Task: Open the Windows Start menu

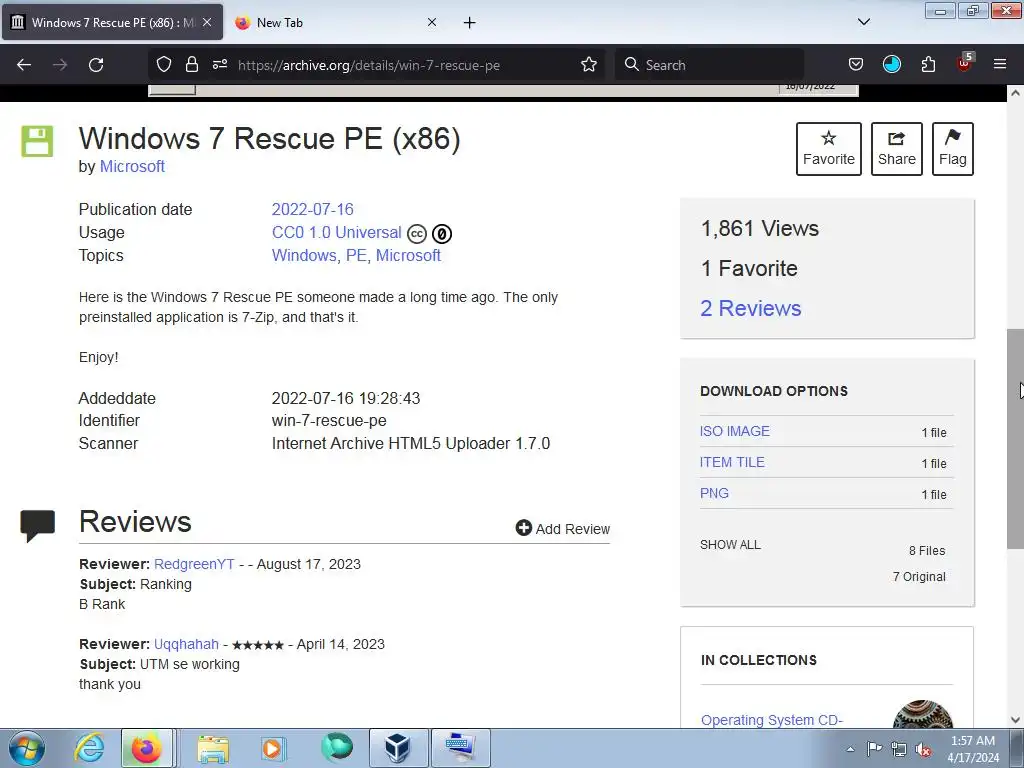Action: pyautogui.click(x=26, y=748)
